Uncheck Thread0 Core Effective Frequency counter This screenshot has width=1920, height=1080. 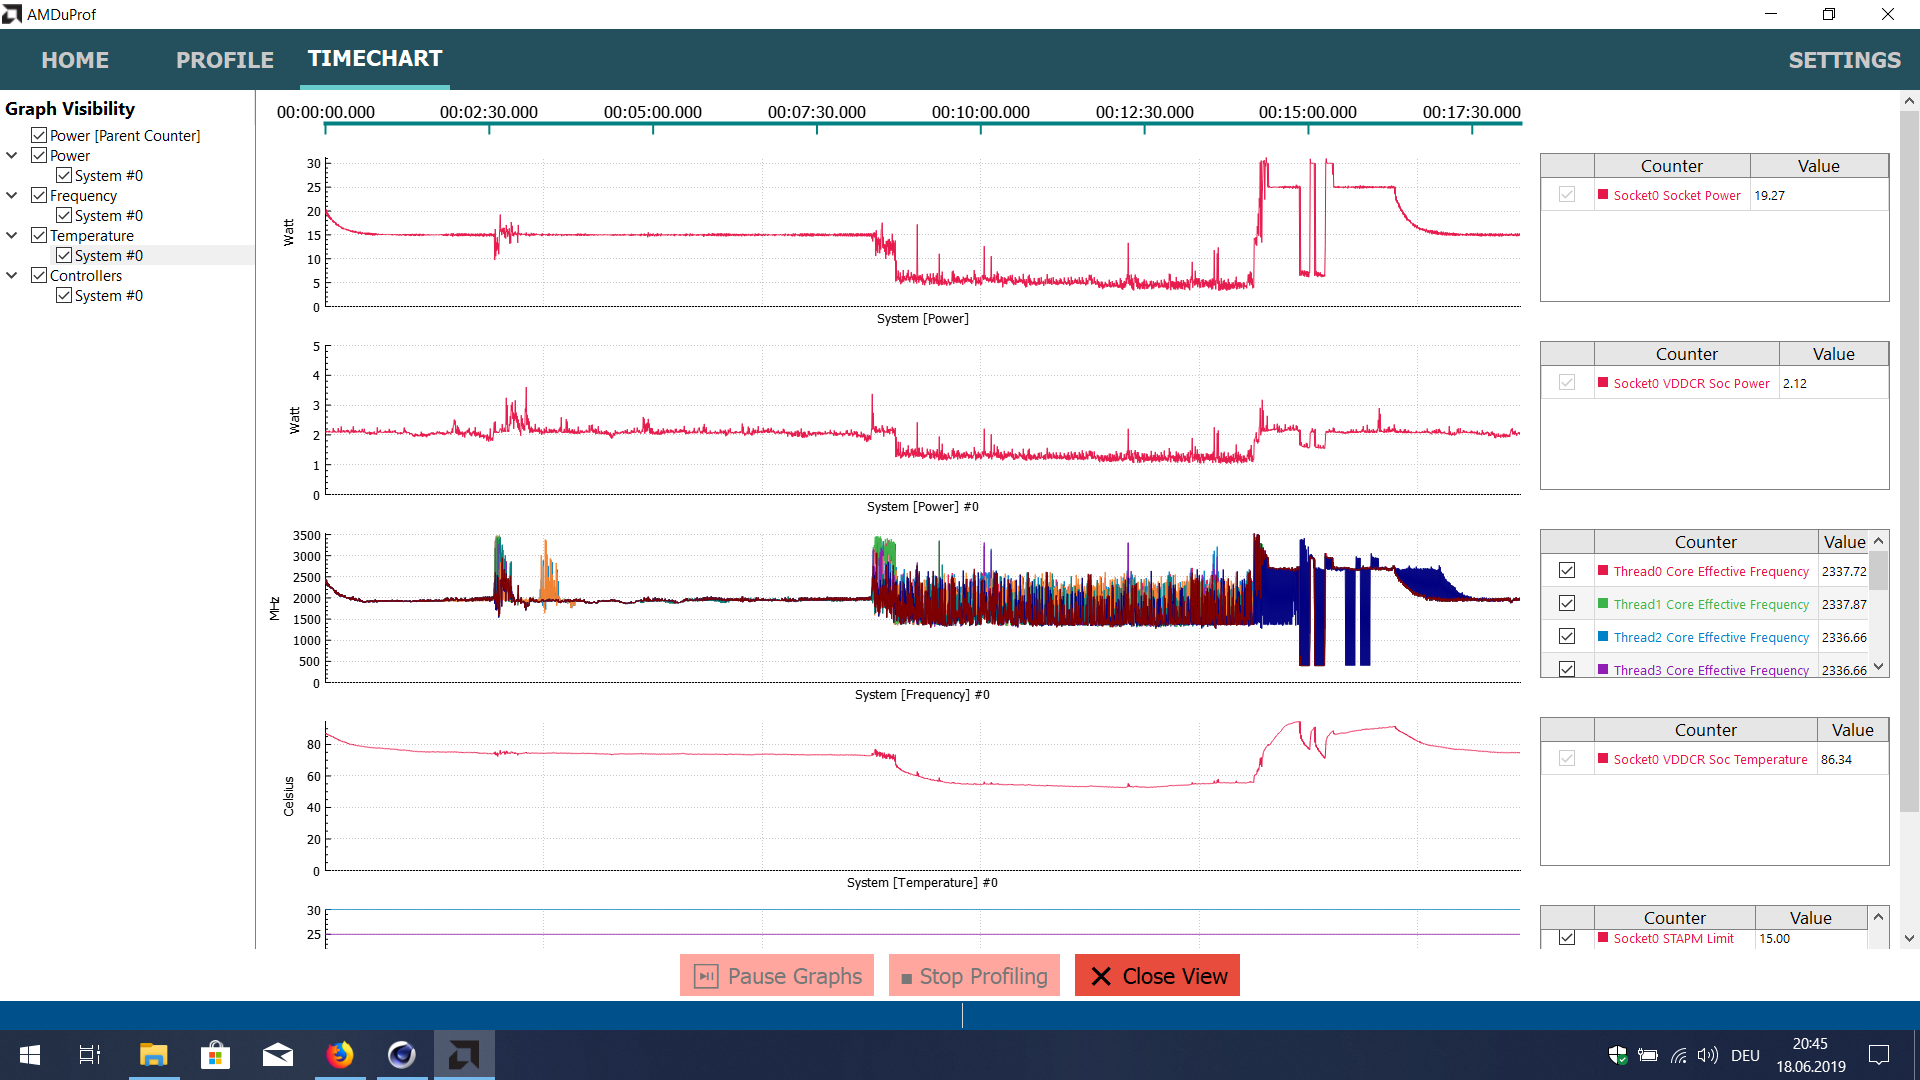coord(1567,570)
